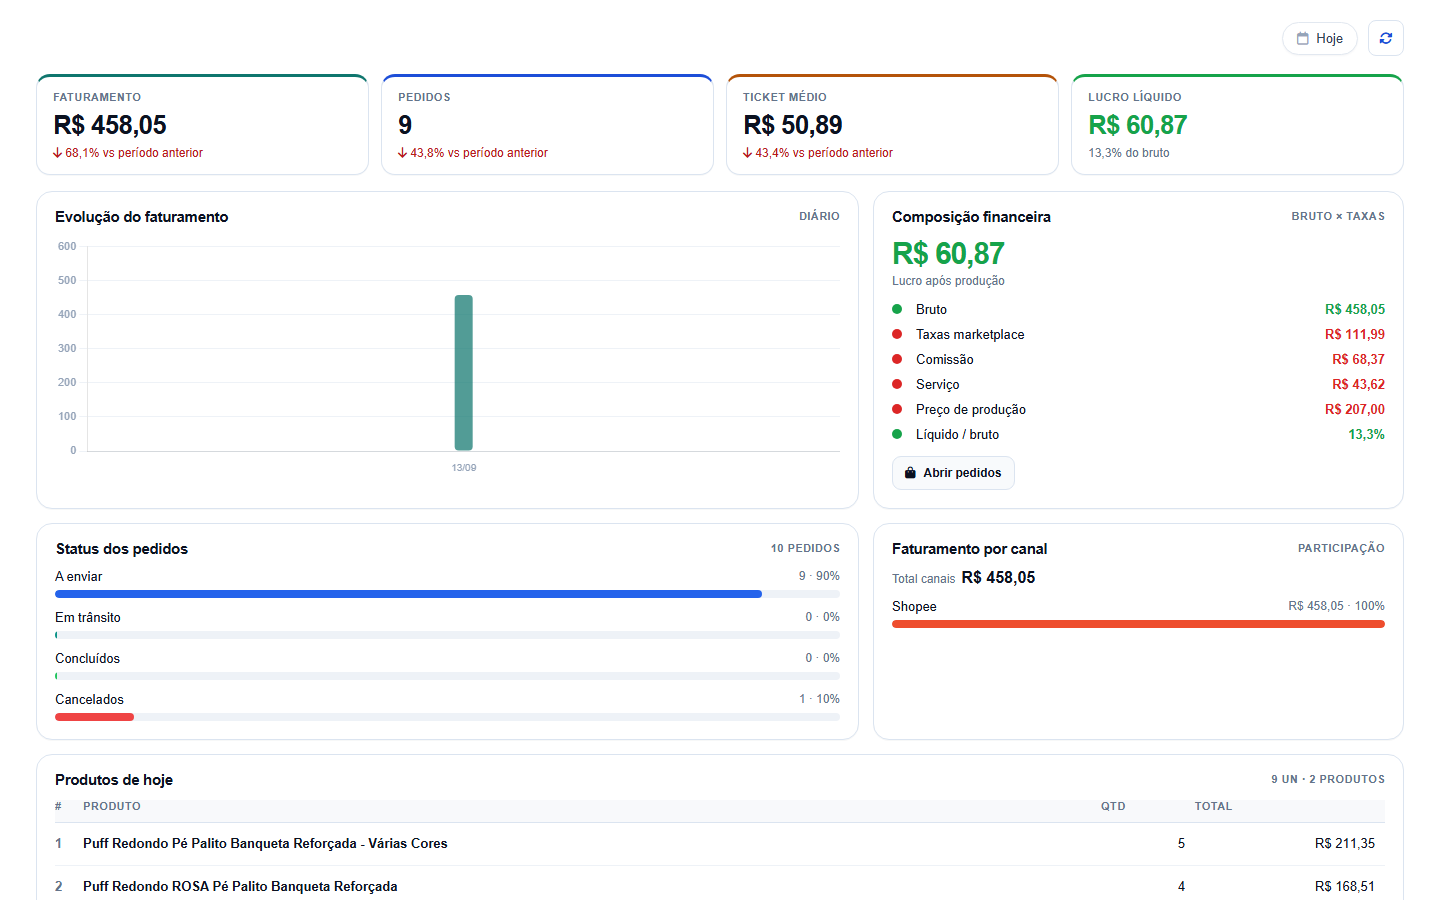Click the PRODUTO column header
Image resolution: width=1440 pixels, height=900 pixels.
112,806
